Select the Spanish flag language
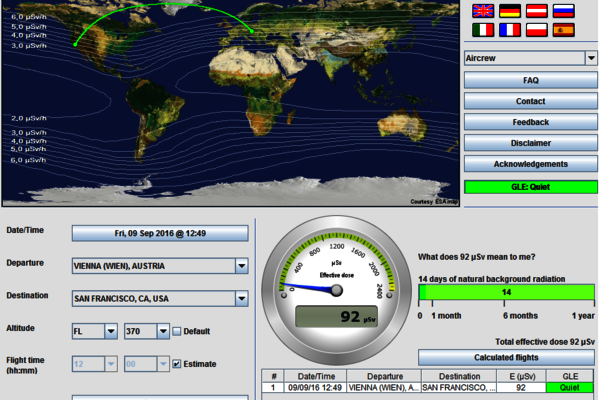This screenshot has width=600, height=400. pyautogui.click(x=564, y=30)
